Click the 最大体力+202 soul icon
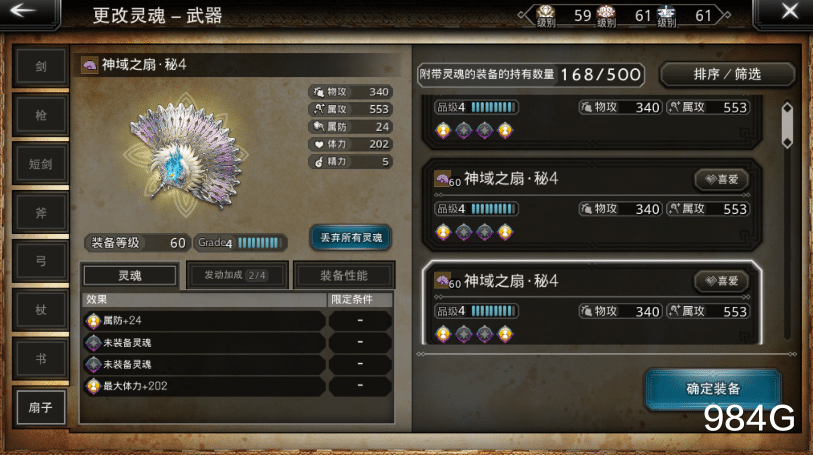The image size is (813, 455). click(93, 386)
